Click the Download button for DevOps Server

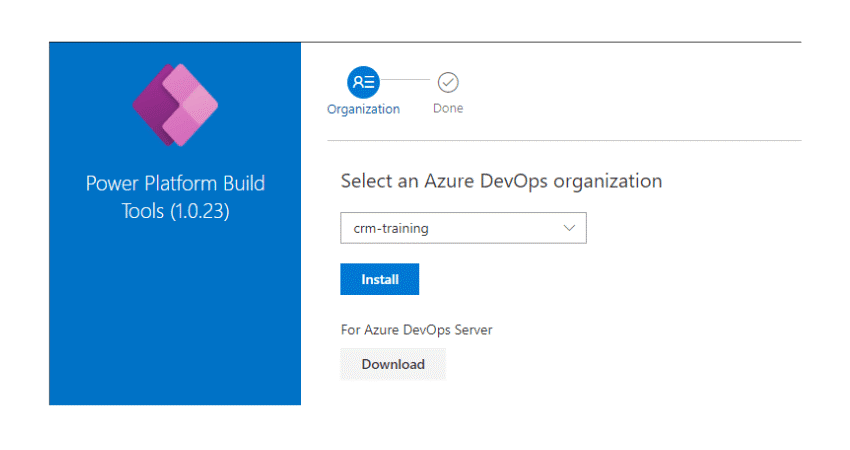(x=393, y=364)
